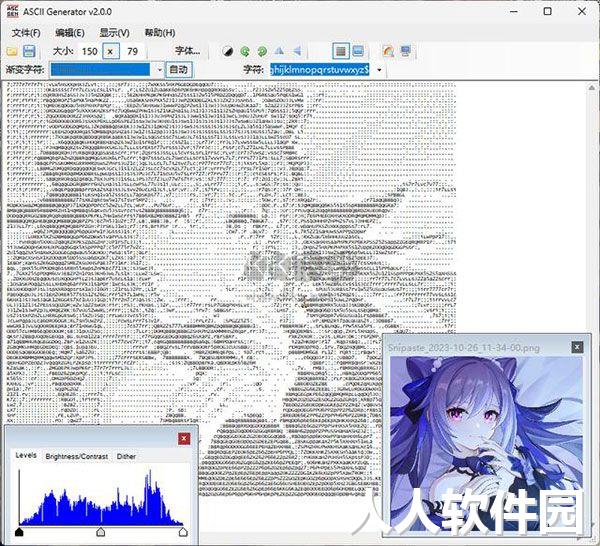
Task: Switch to the Brightness/Contrast tab
Action: click(x=77, y=456)
